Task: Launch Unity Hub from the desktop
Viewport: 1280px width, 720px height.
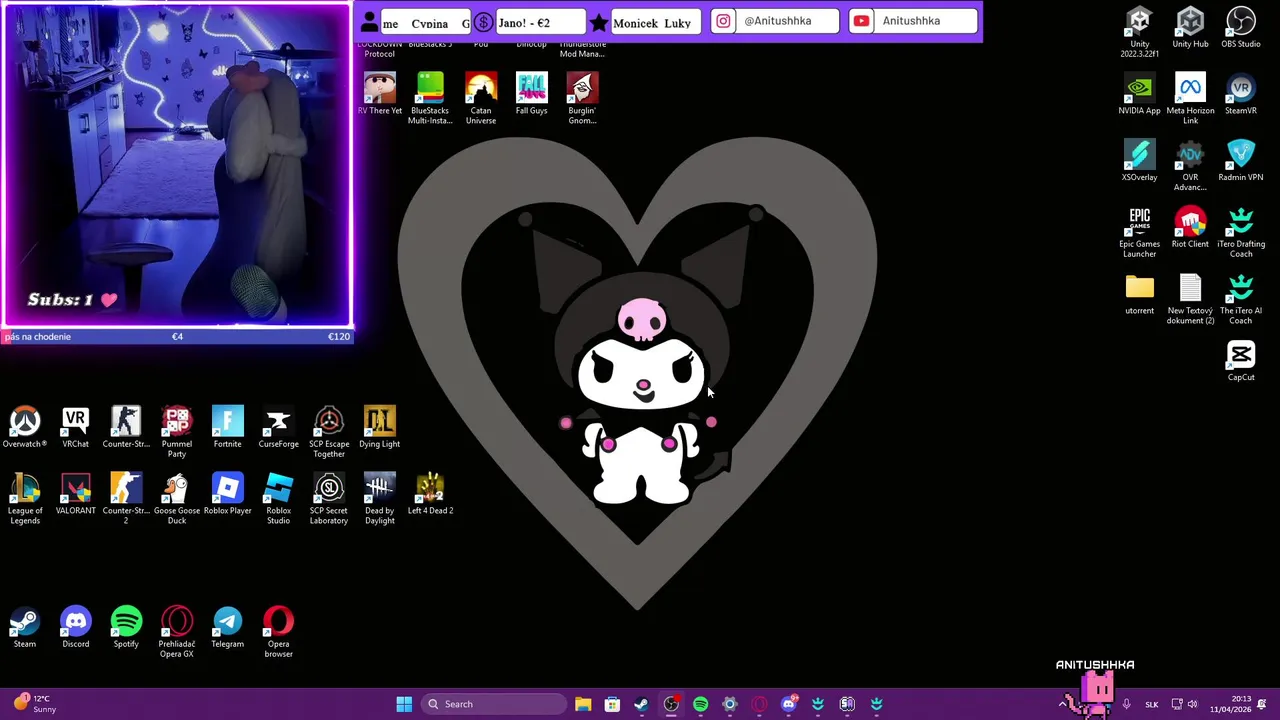Action: pyautogui.click(x=1190, y=28)
